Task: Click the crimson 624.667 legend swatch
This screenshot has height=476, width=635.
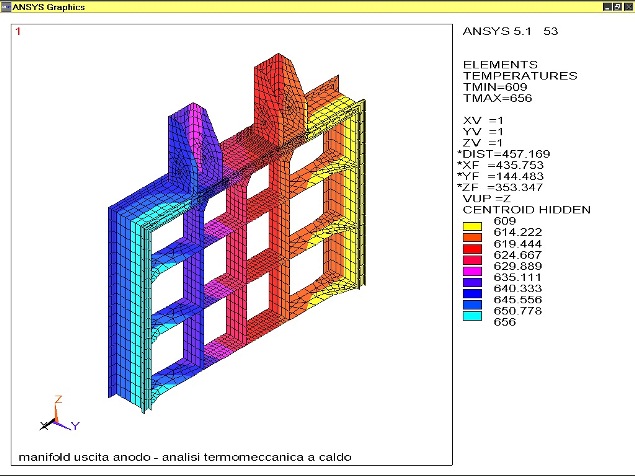Action: click(472, 260)
